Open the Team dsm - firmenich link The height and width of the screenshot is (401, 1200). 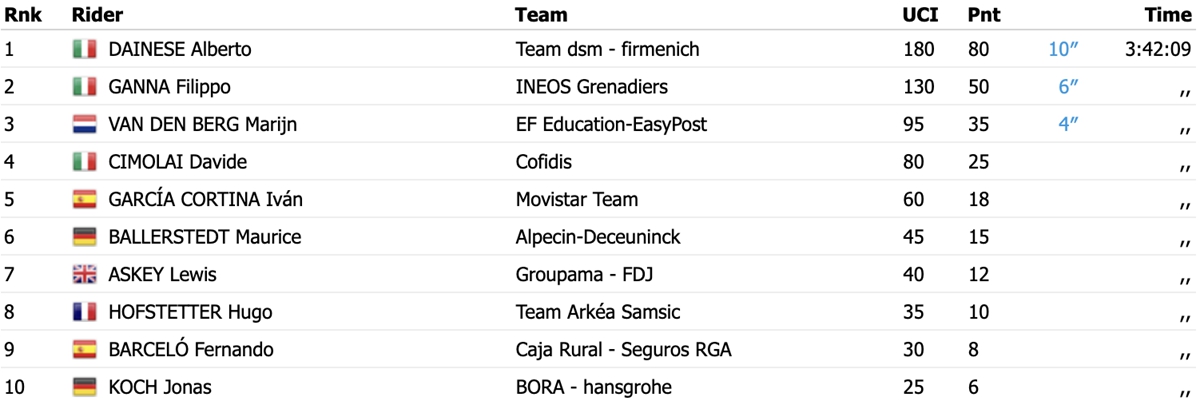coord(607,49)
